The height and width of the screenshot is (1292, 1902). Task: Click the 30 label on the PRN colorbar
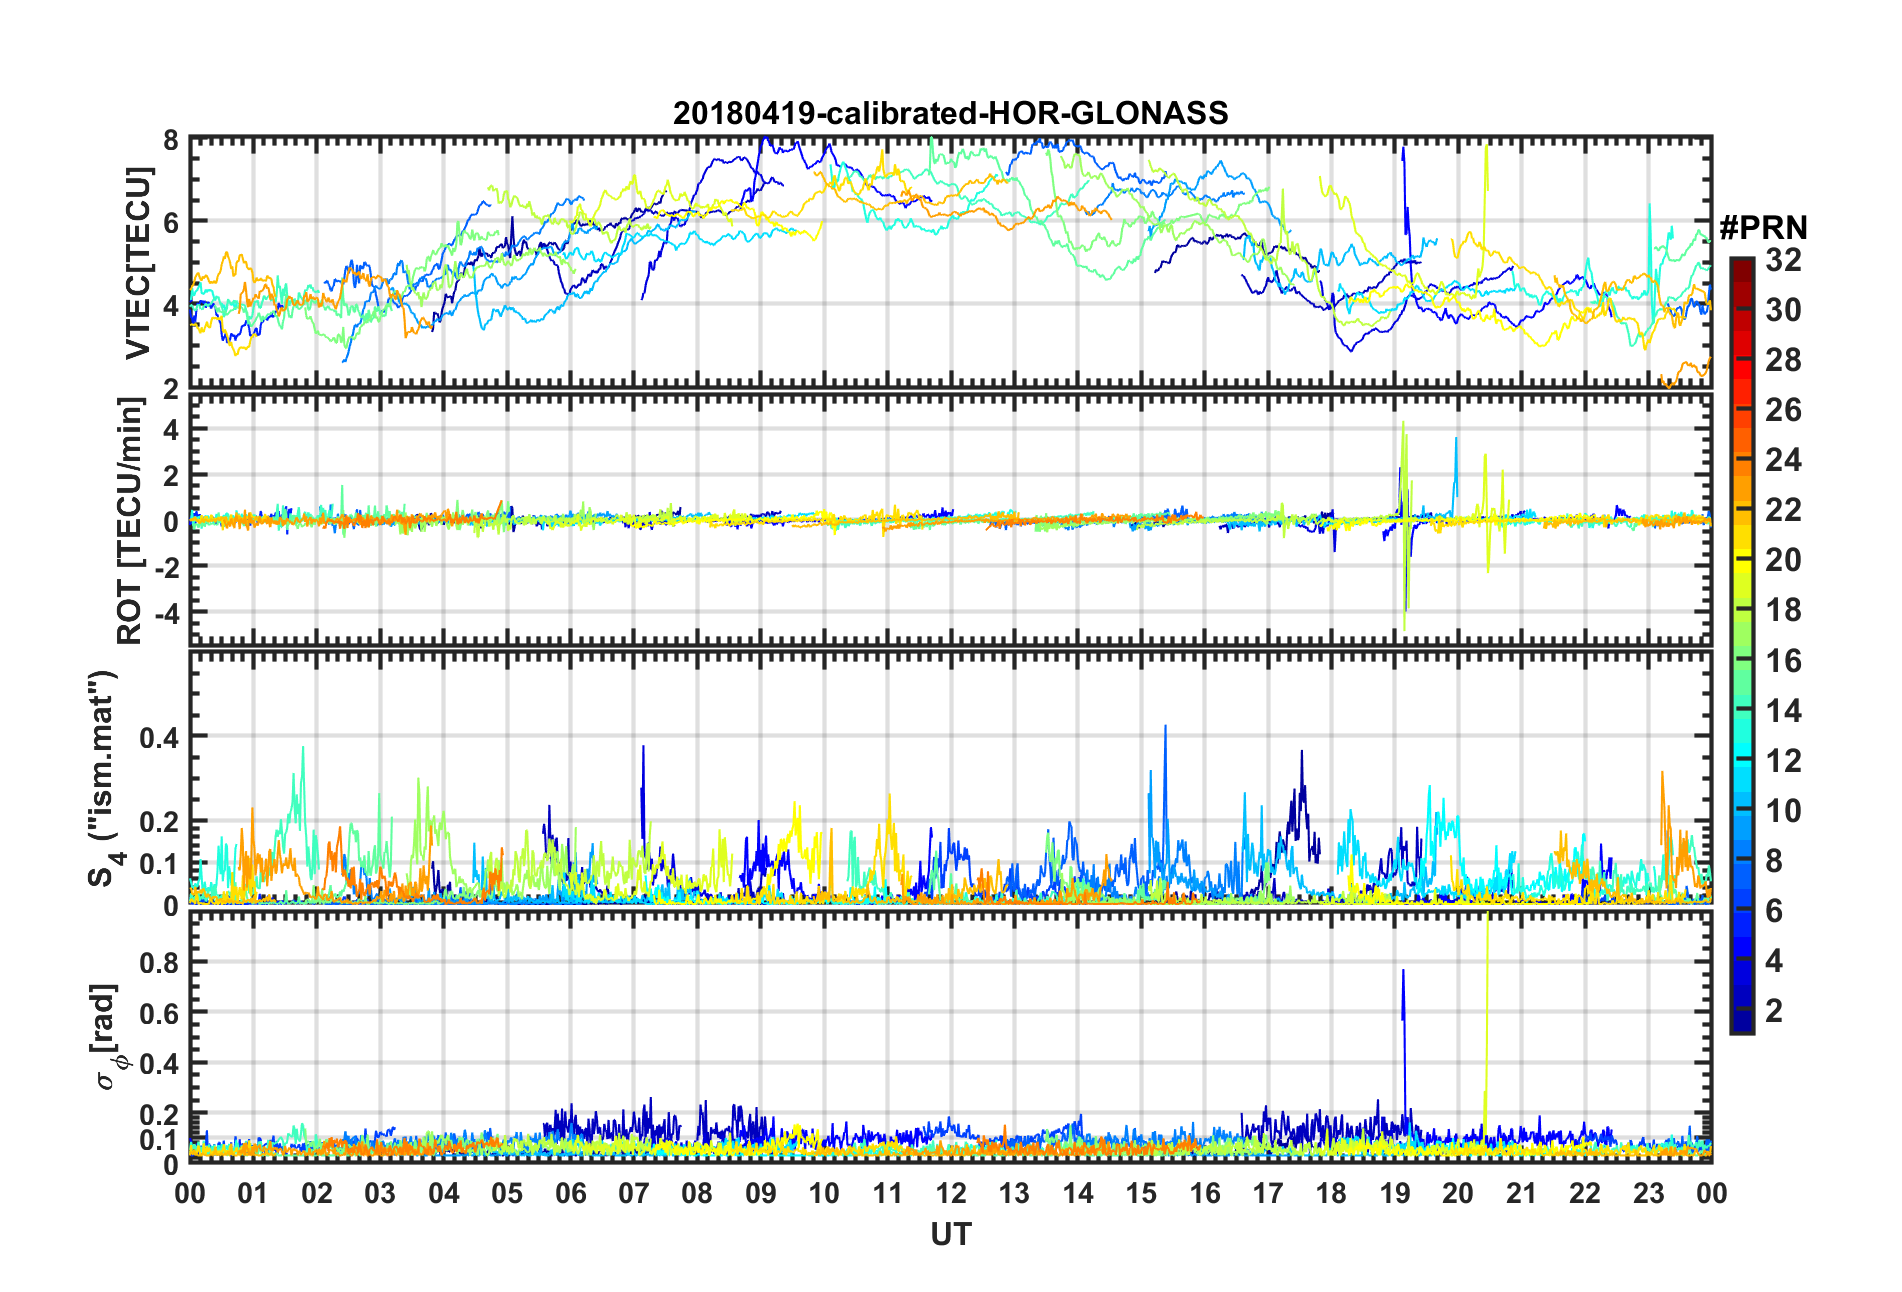pos(1783,310)
